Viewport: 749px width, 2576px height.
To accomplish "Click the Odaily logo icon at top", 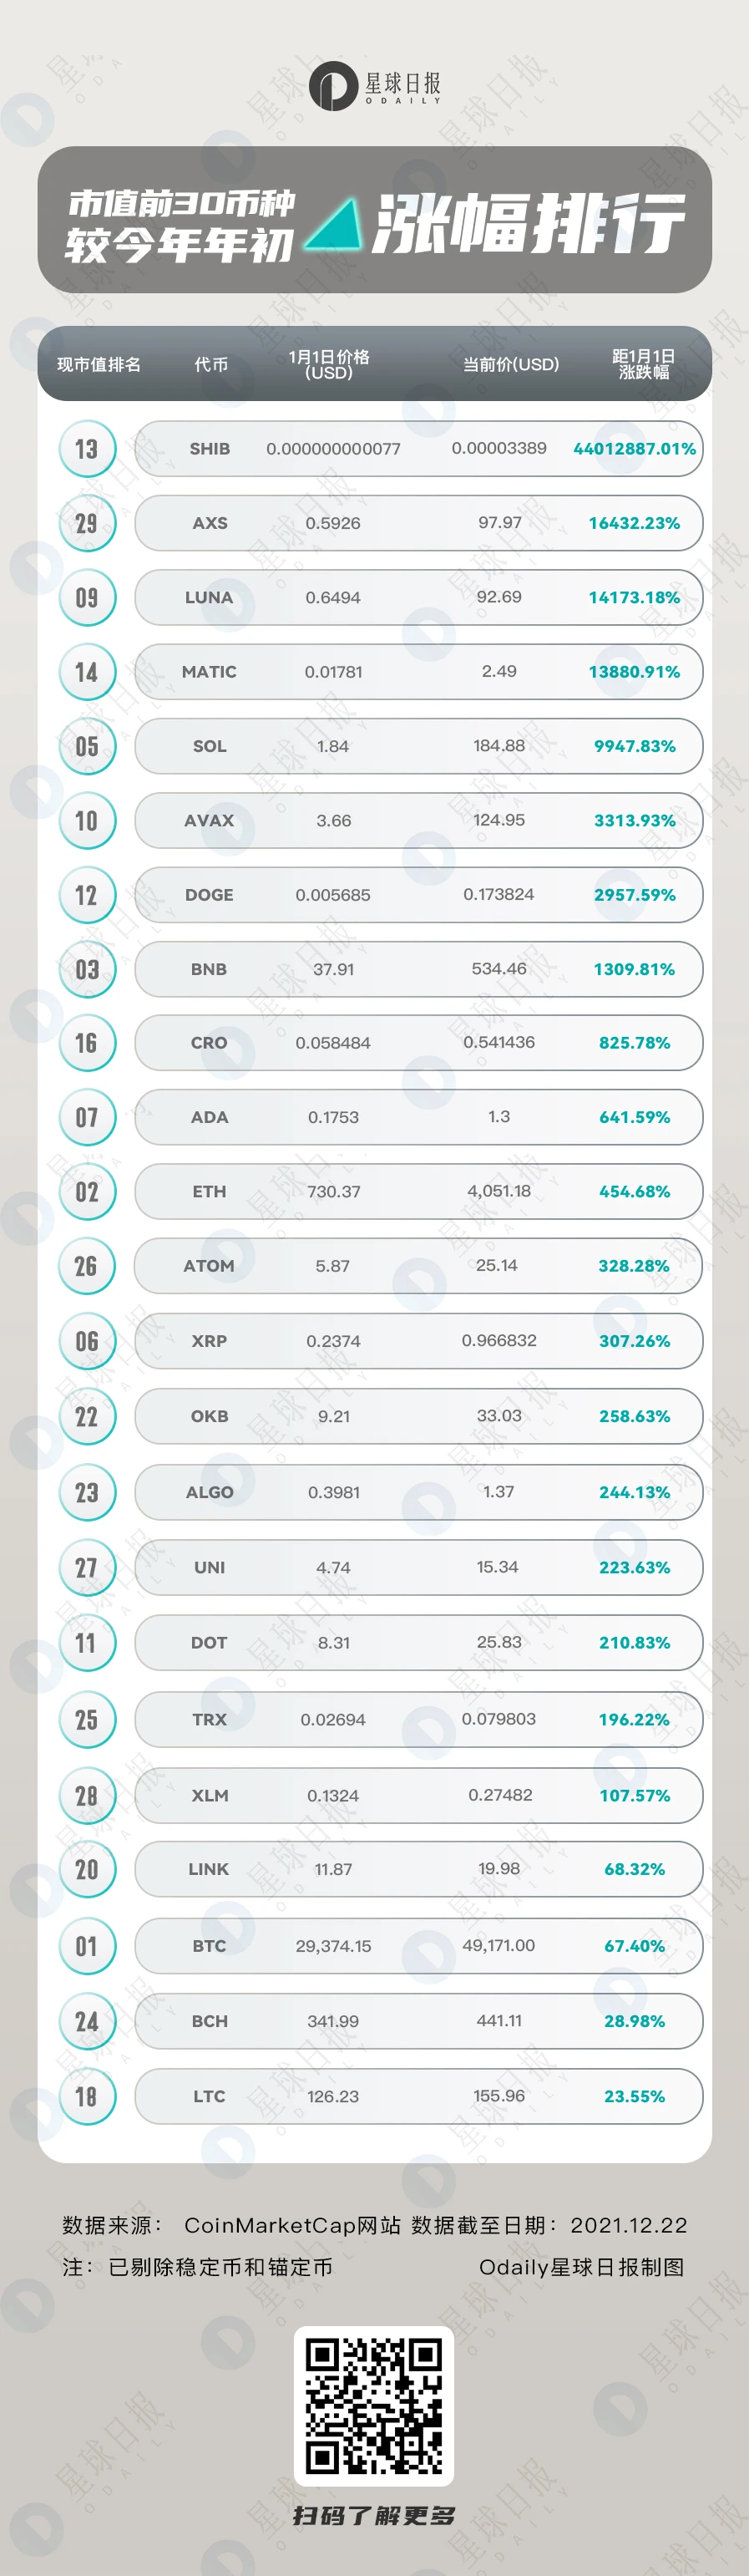I will click(333, 85).
